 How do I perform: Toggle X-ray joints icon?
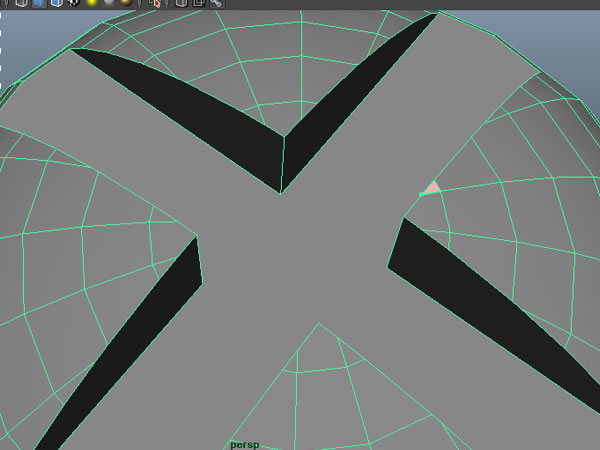(217, 3)
